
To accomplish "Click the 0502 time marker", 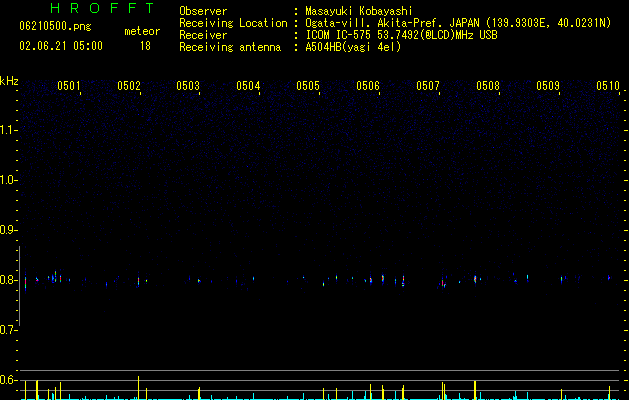I will 129,86.
